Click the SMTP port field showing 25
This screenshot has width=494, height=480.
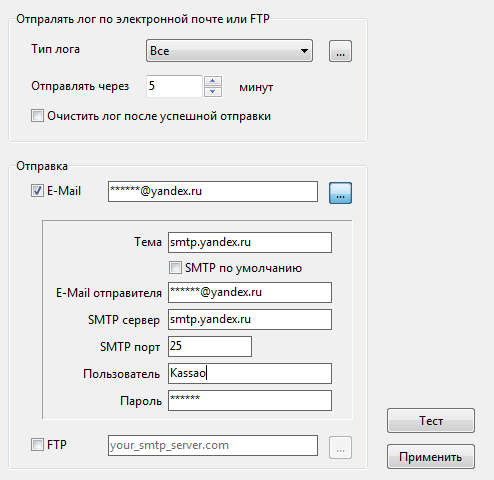click(x=210, y=346)
